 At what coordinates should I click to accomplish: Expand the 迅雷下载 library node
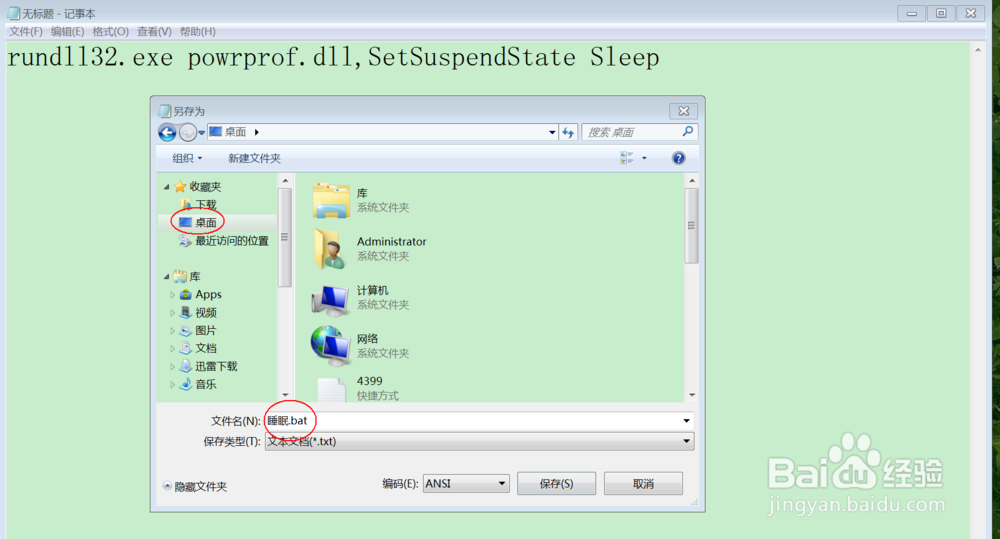coord(172,366)
